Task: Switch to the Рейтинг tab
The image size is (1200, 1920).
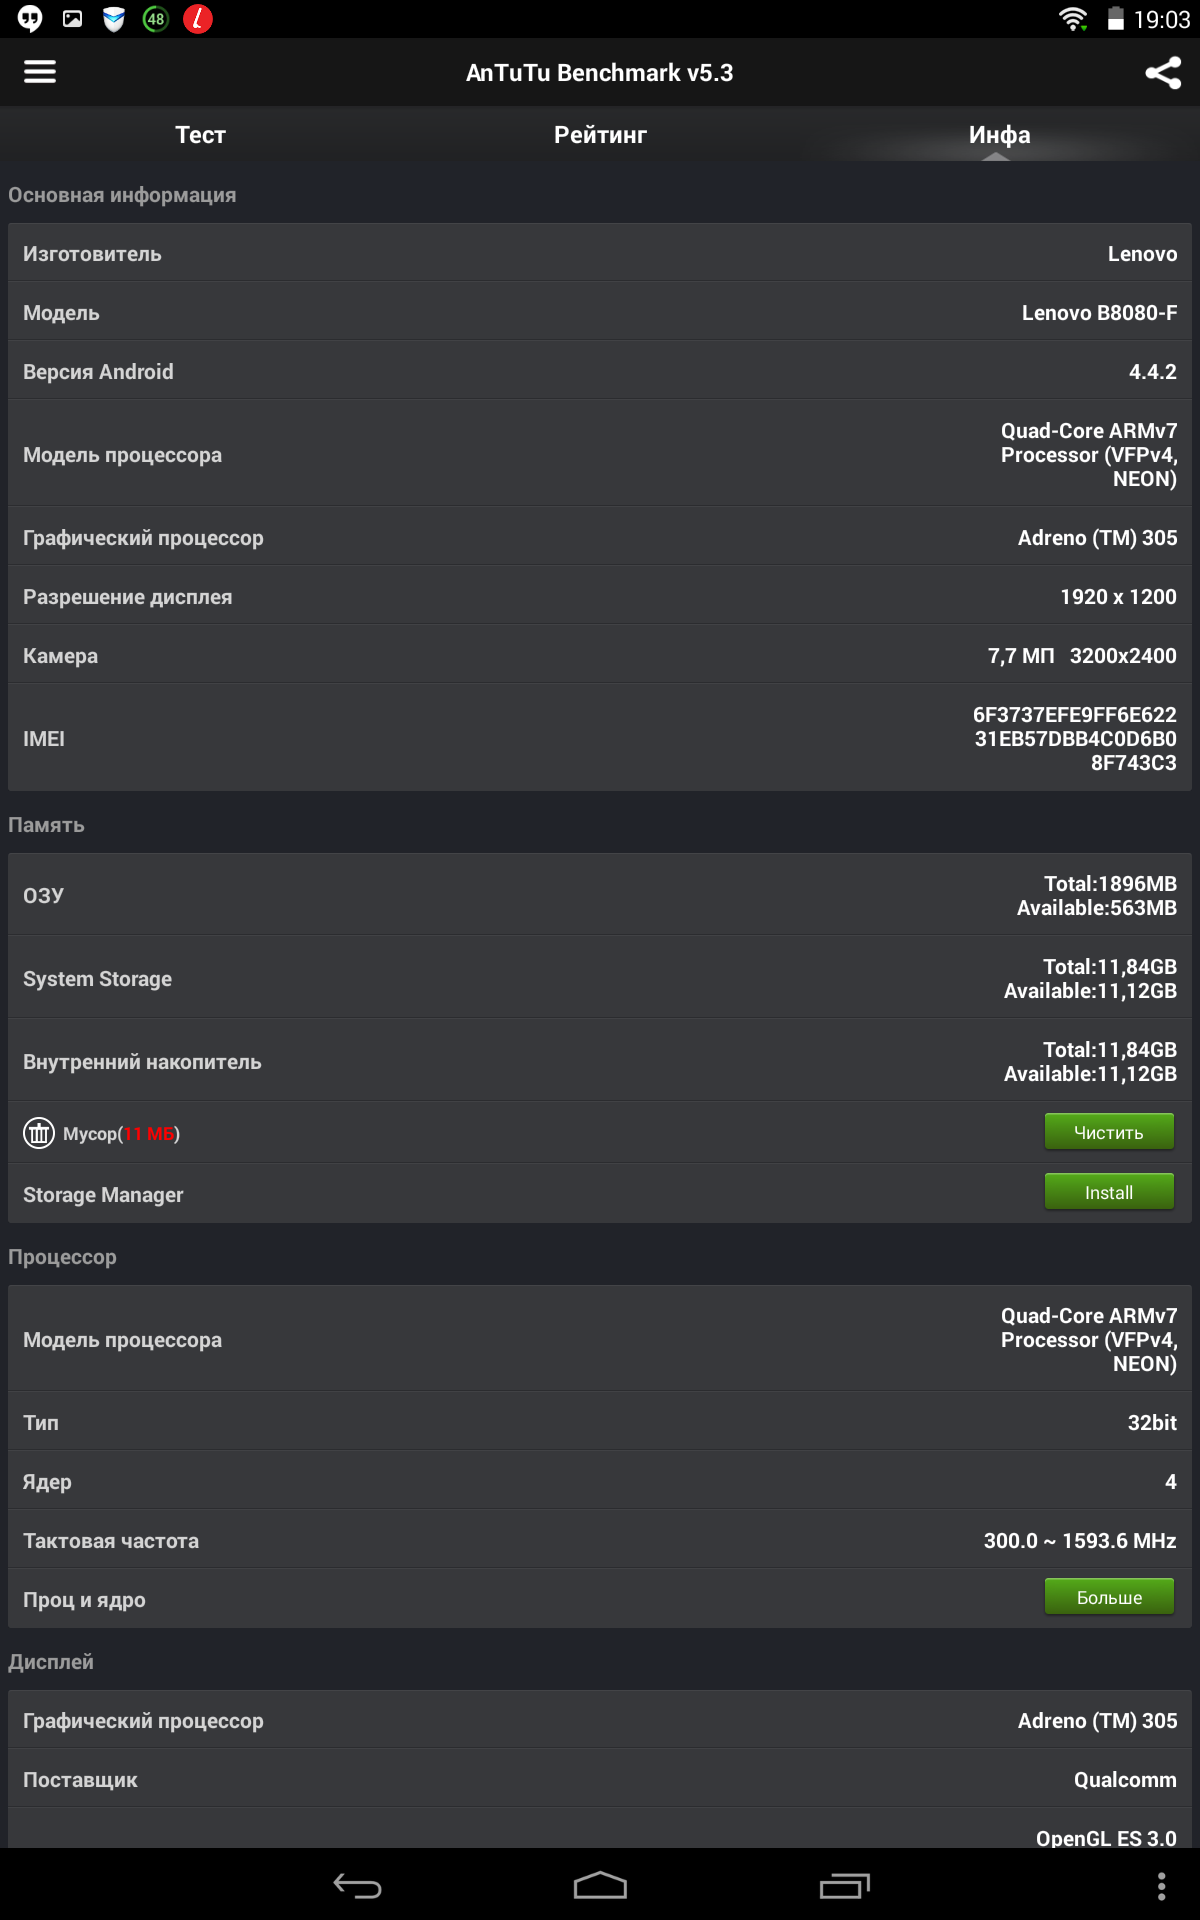Action: [600, 135]
